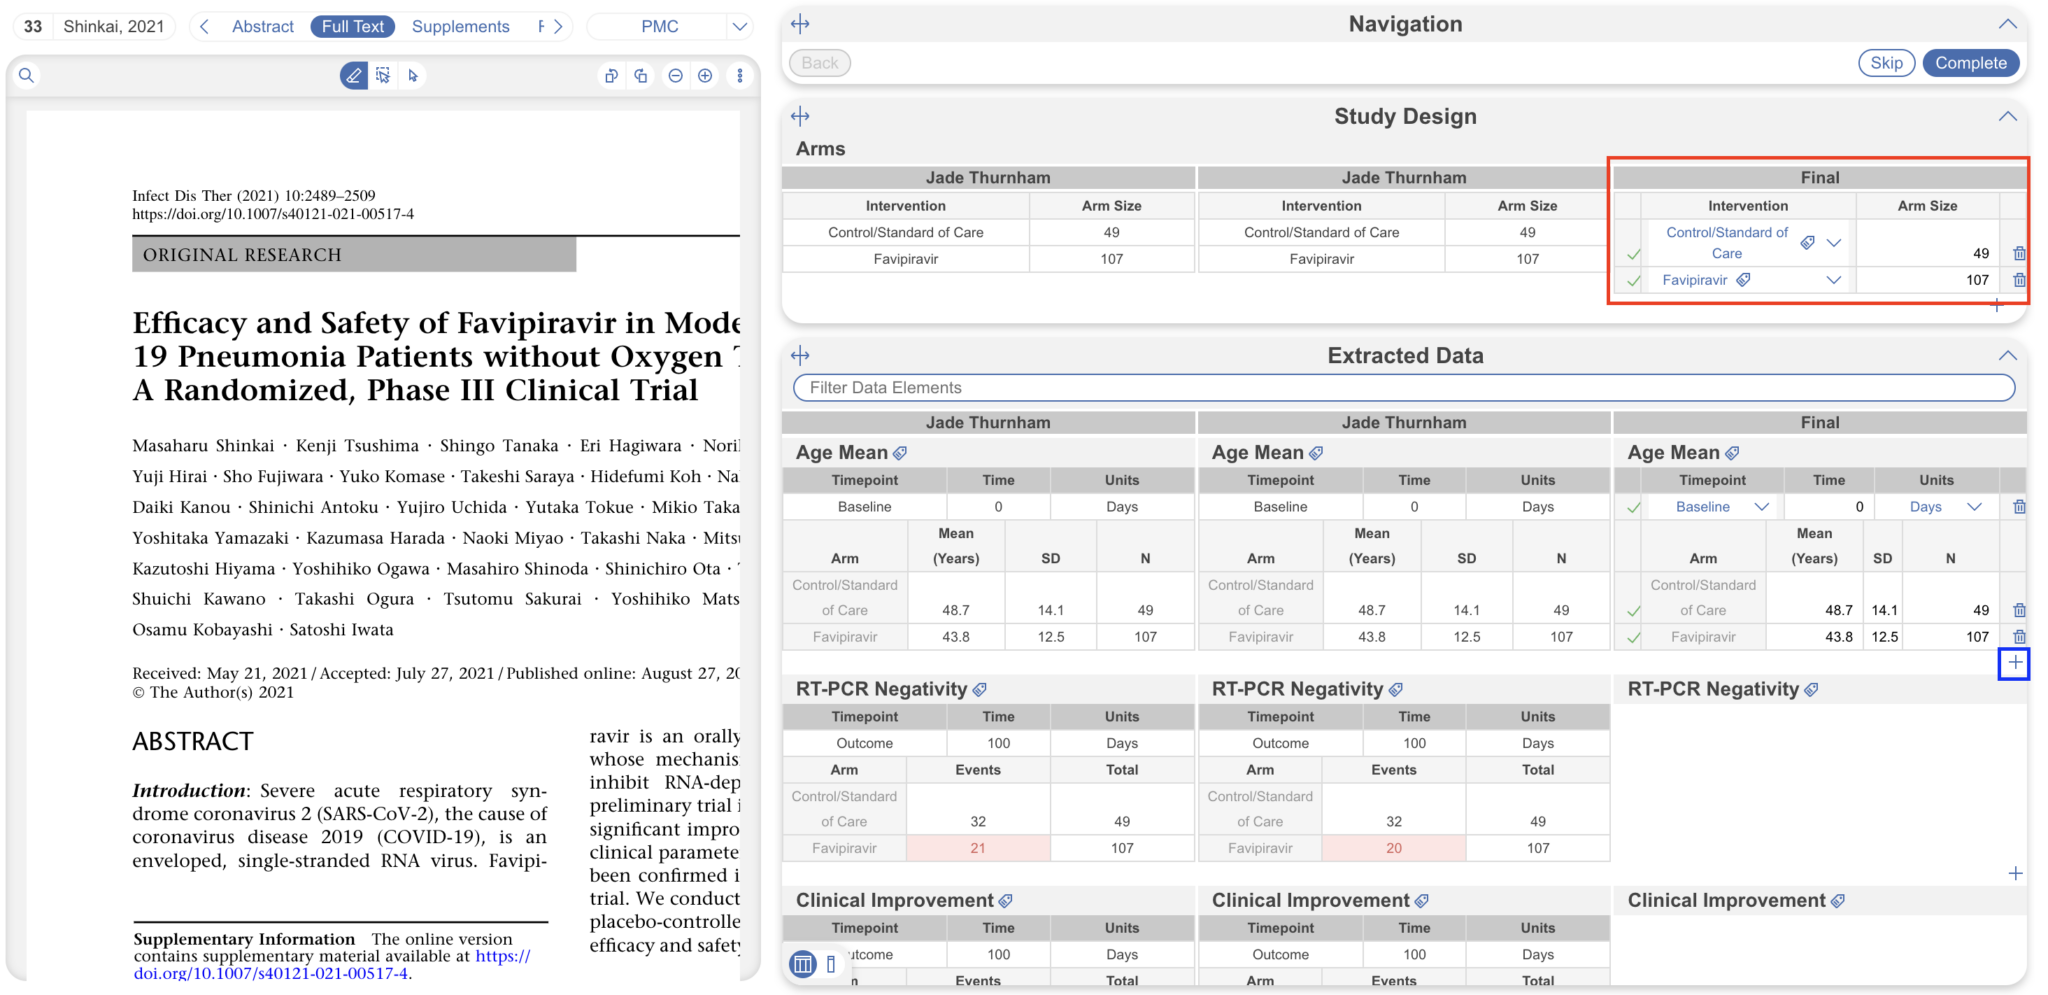Select the pointer cursor tool
Viewport: 2048px width, 995px height.
[413, 75]
